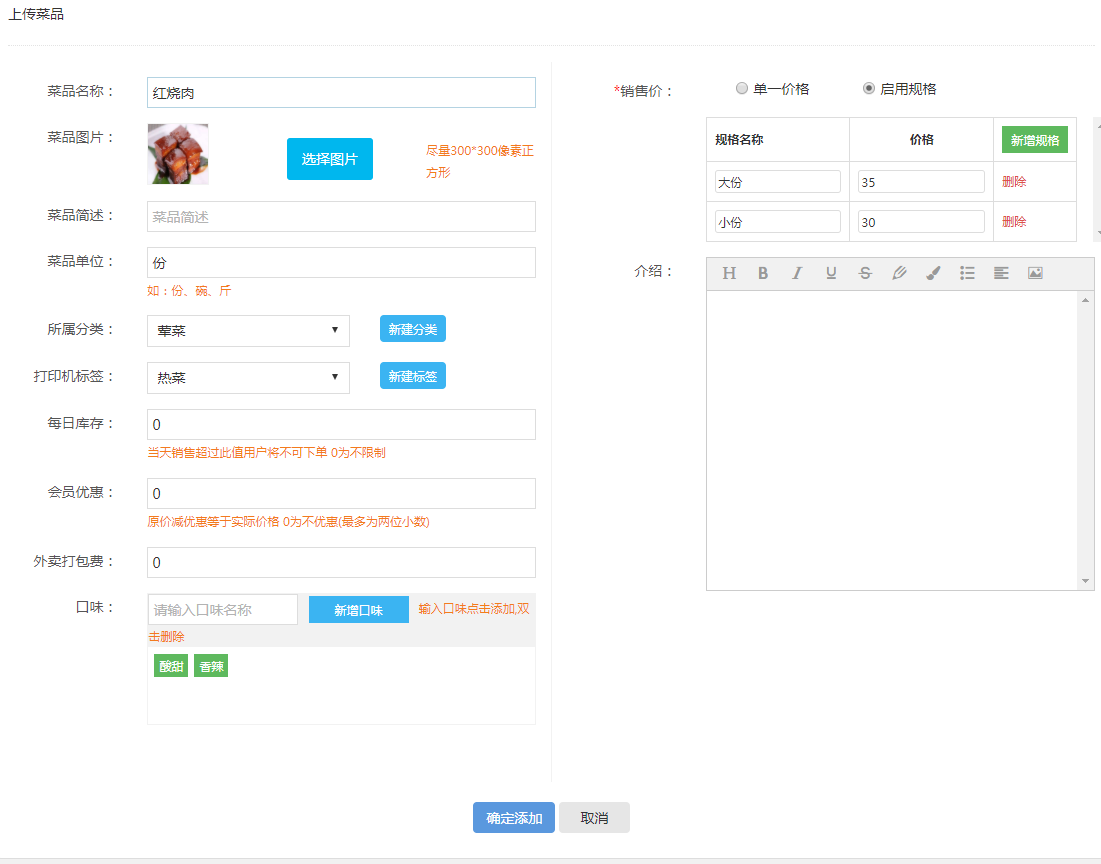Click the braised pork dish thumbnail
This screenshot has height=864, width=1101.
(178, 154)
